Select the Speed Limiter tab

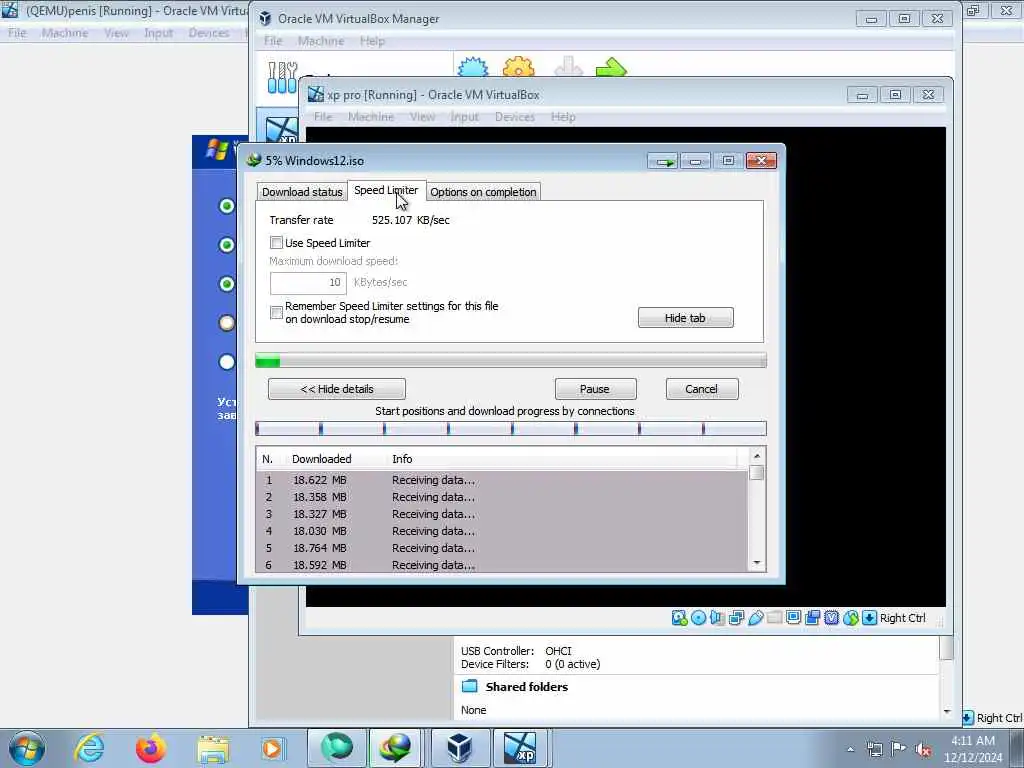386,190
